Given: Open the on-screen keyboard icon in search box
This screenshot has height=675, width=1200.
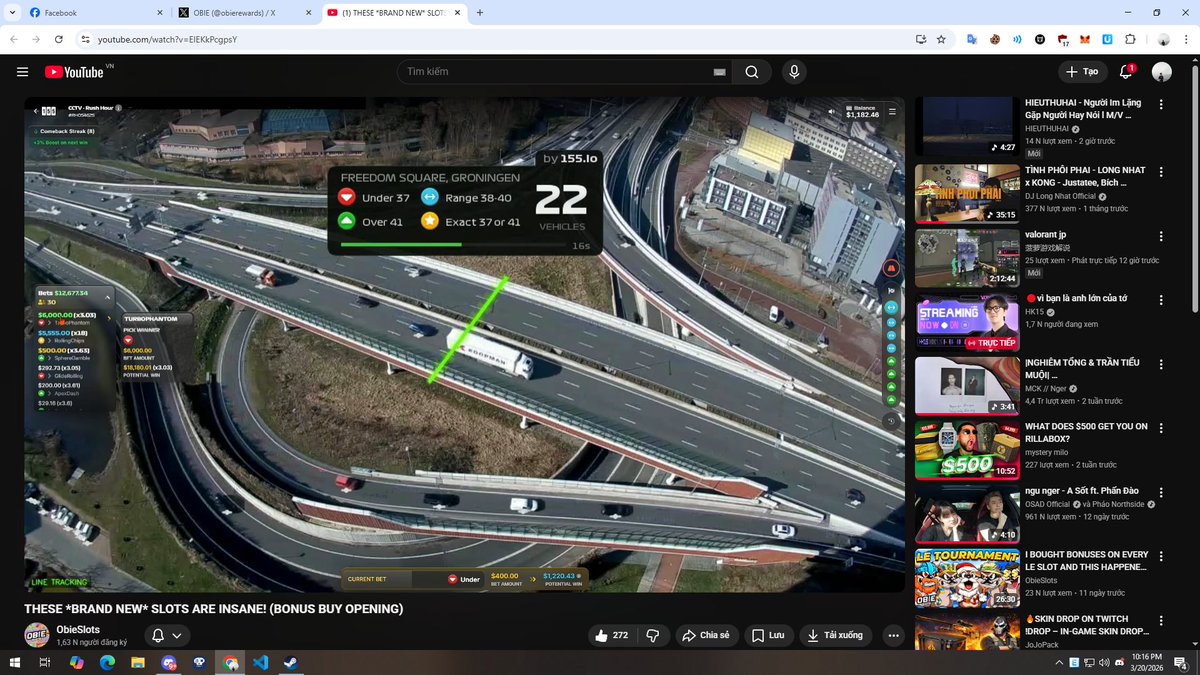Looking at the screenshot, I should pyautogui.click(x=719, y=72).
